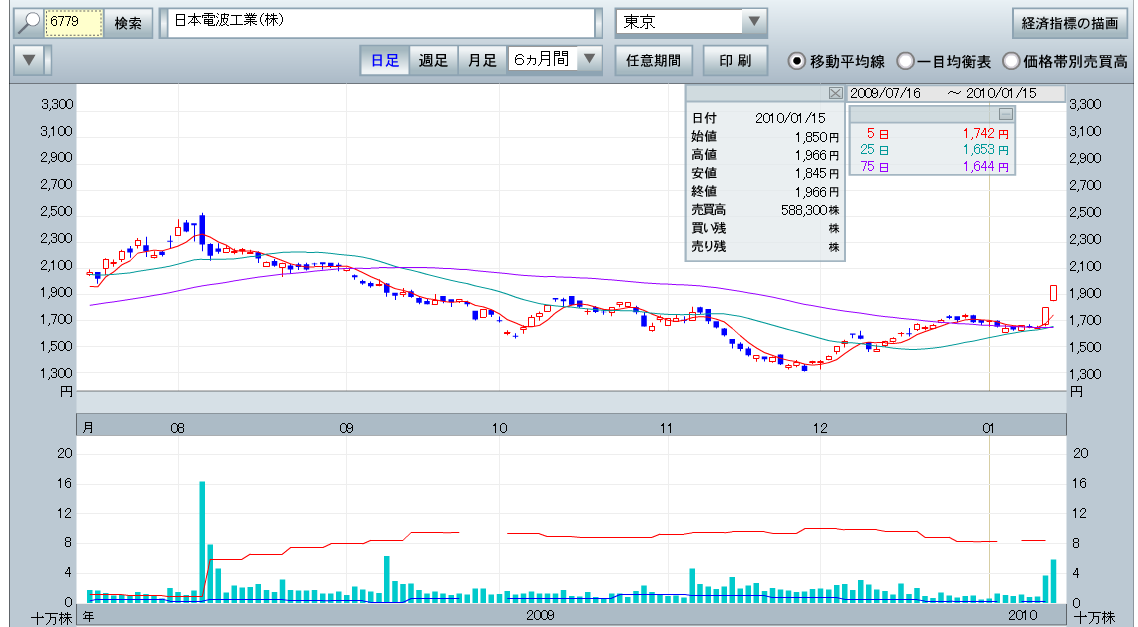Click the magnifying glass search icon

29,22
